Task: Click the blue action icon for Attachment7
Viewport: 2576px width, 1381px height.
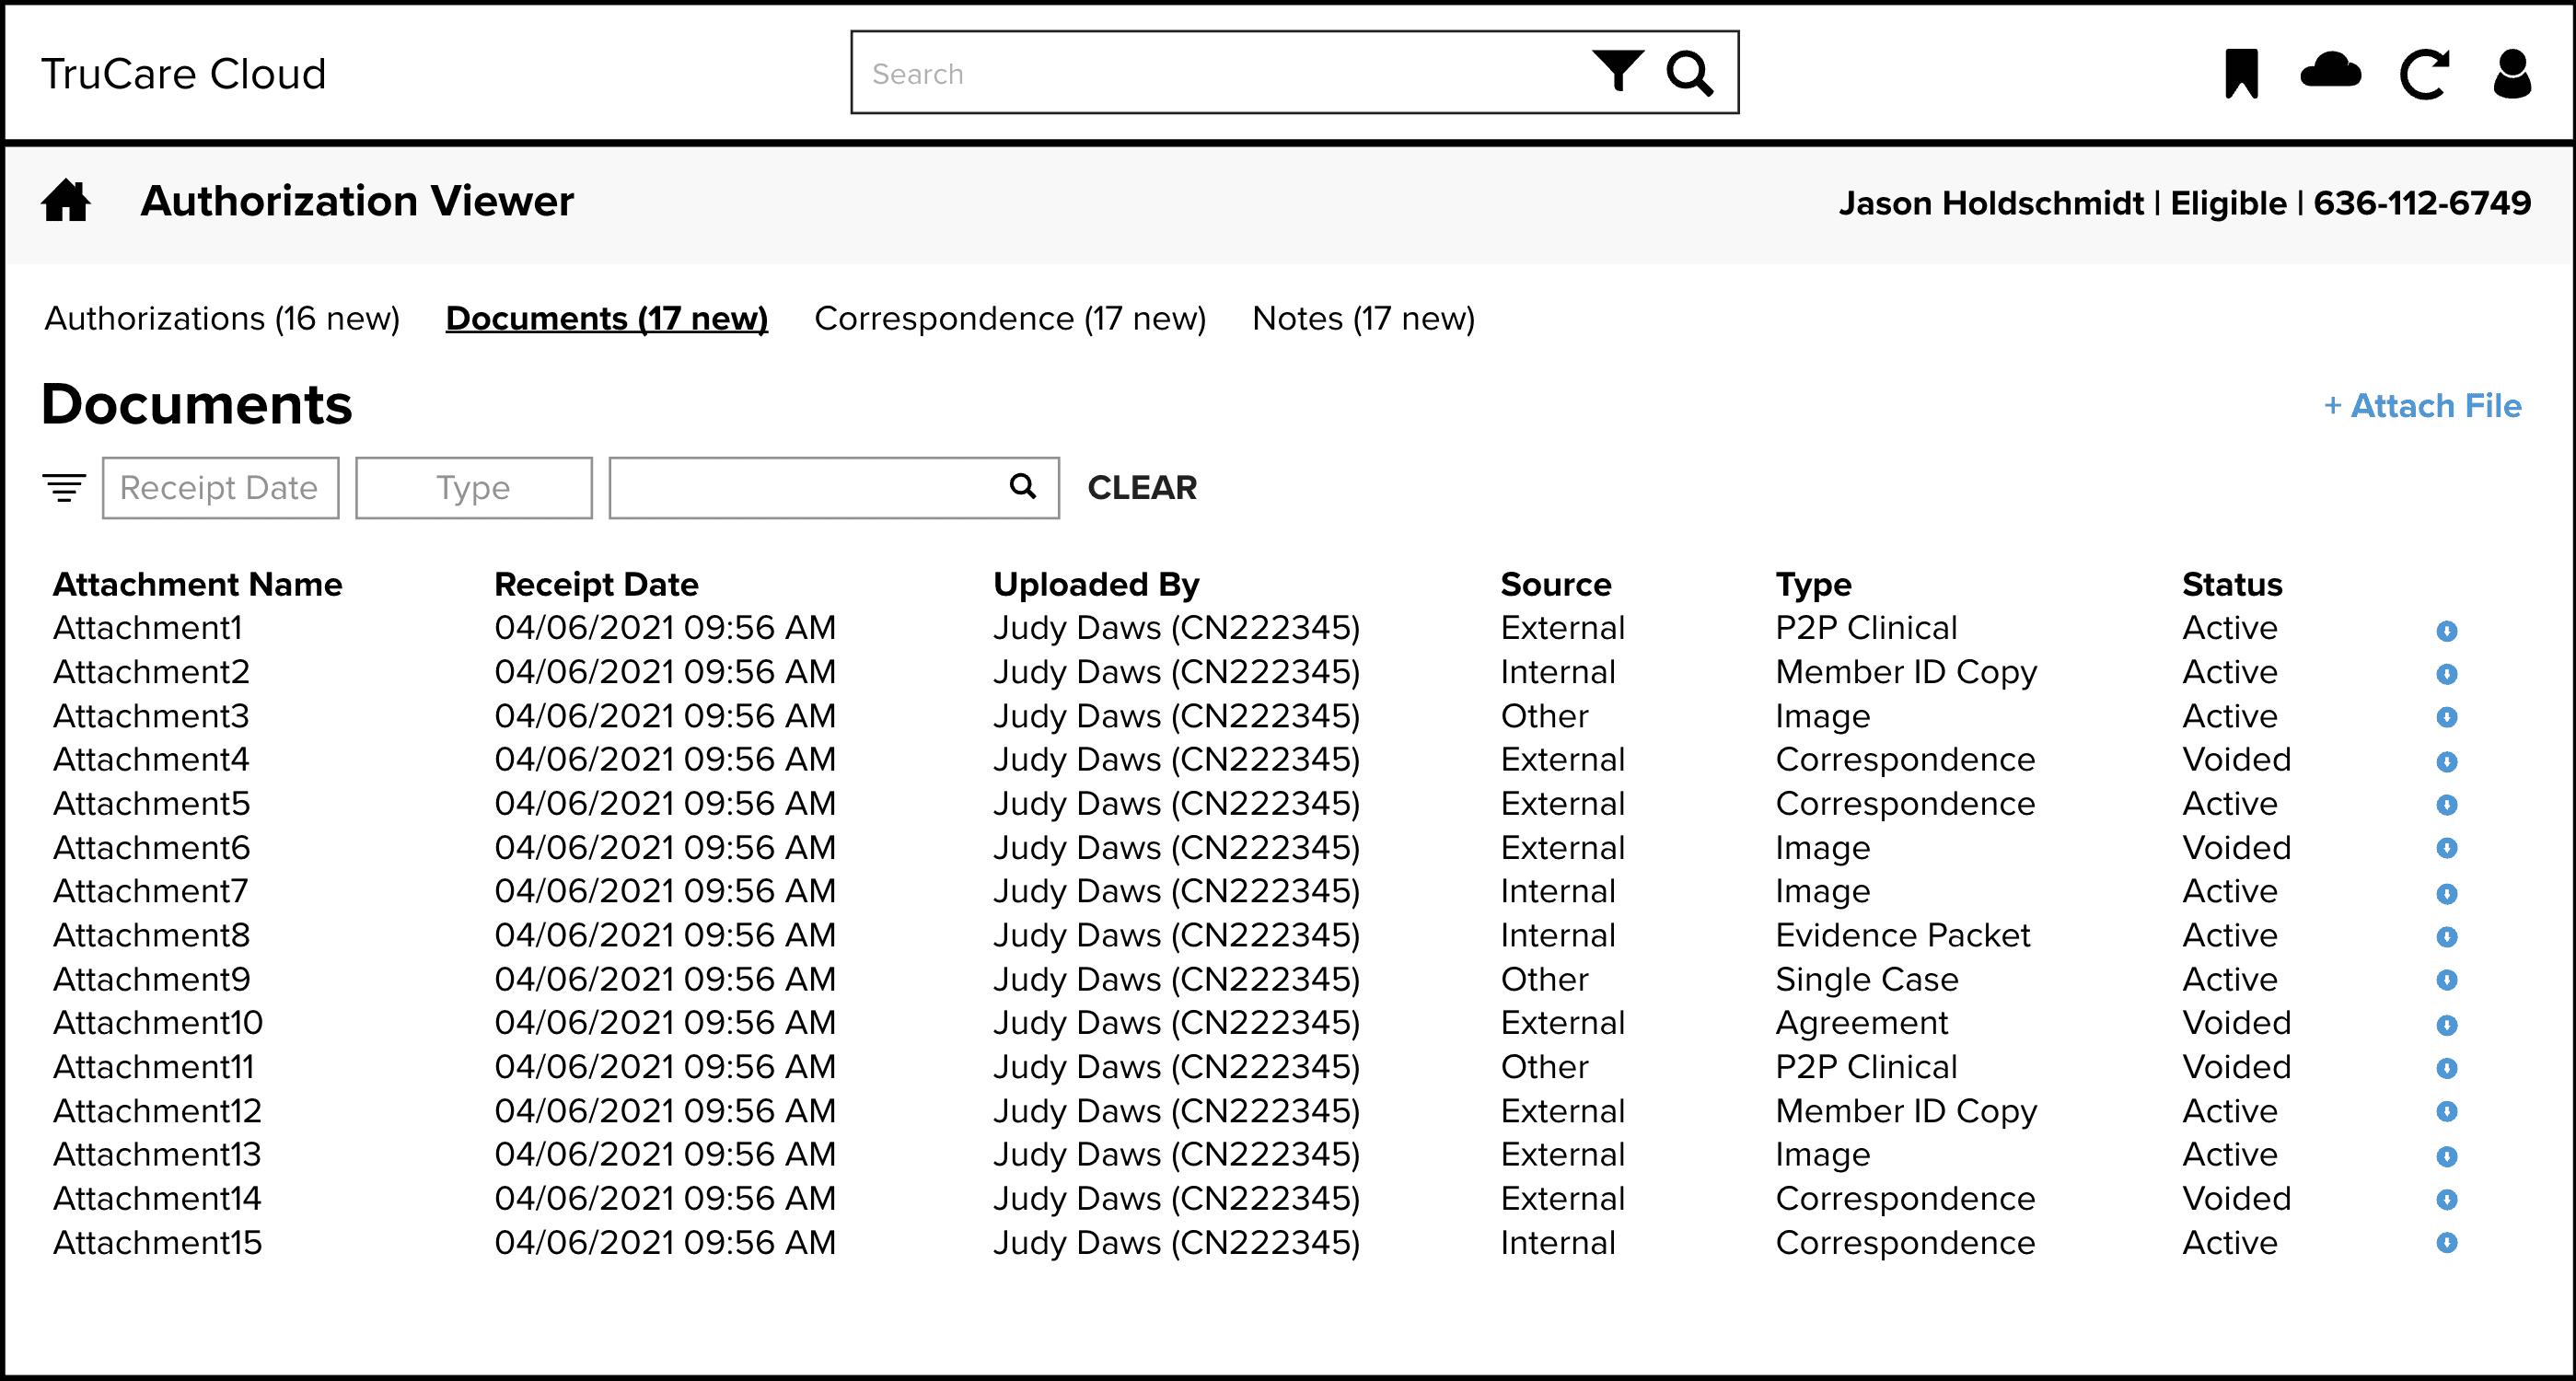Action: point(2446,893)
